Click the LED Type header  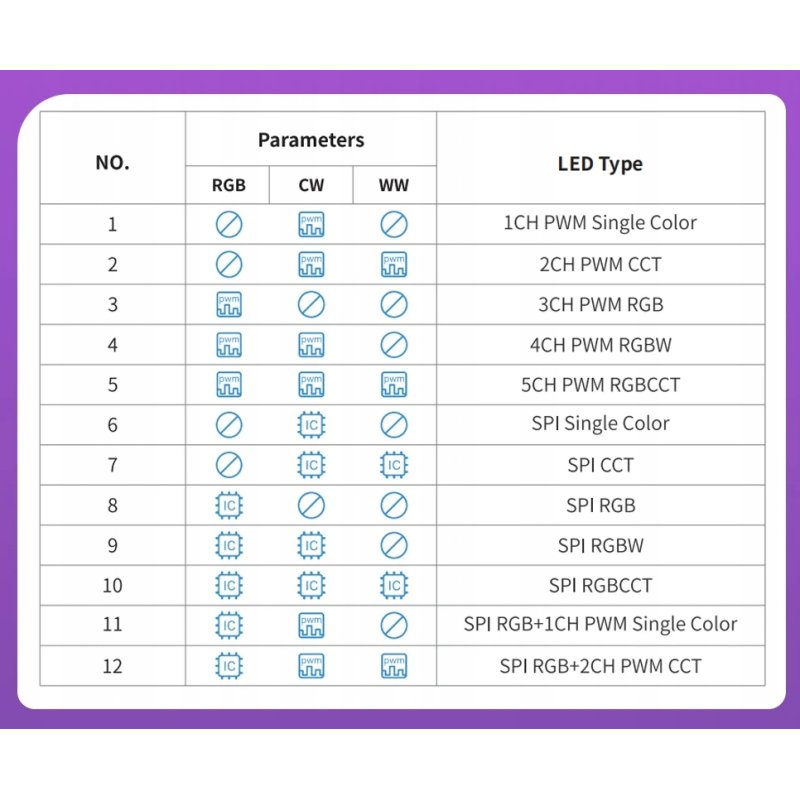click(x=600, y=164)
